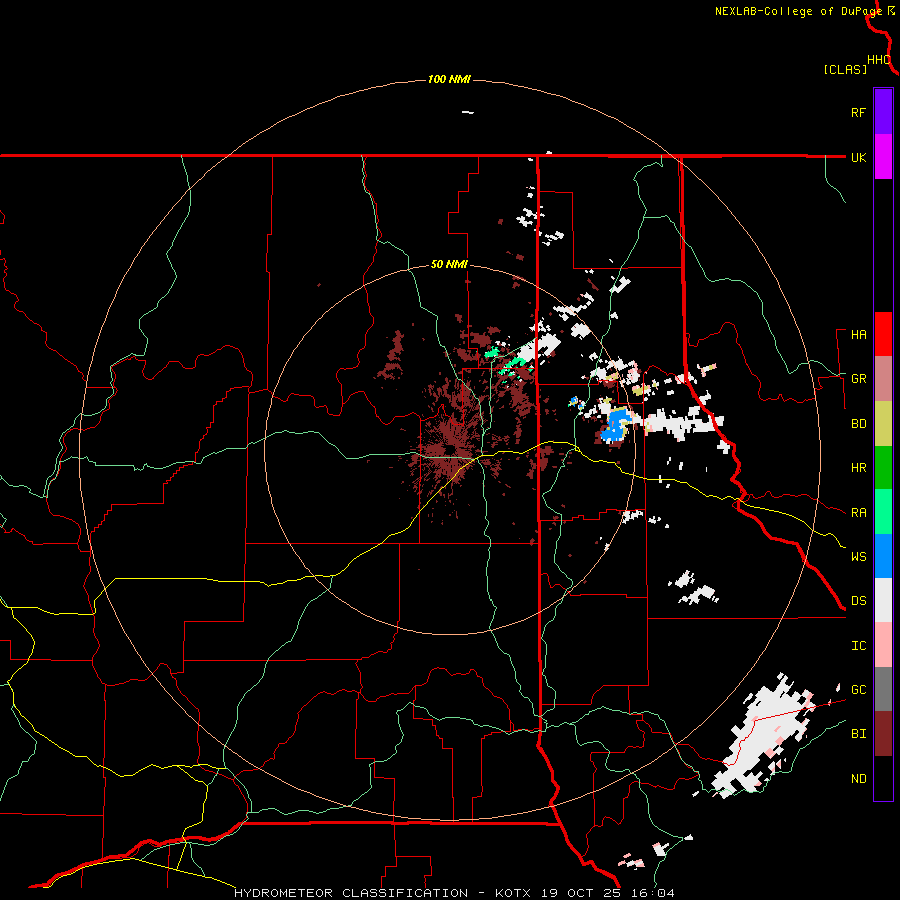The width and height of the screenshot is (900, 900).
Task: Click the RA legend label
Action: pyautogui.click(x=858, y=513)
